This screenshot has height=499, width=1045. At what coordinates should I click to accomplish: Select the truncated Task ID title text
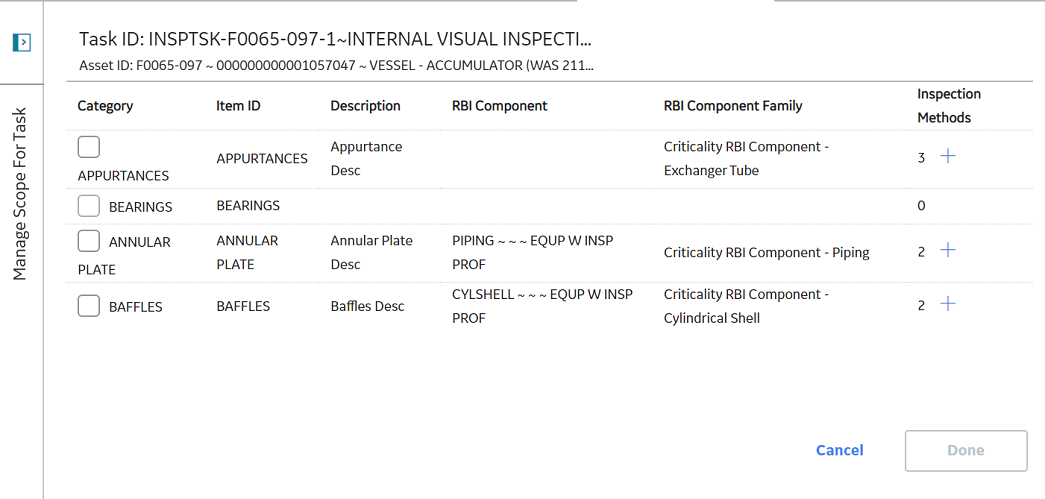pyautogui.click(x=335, y=39)
